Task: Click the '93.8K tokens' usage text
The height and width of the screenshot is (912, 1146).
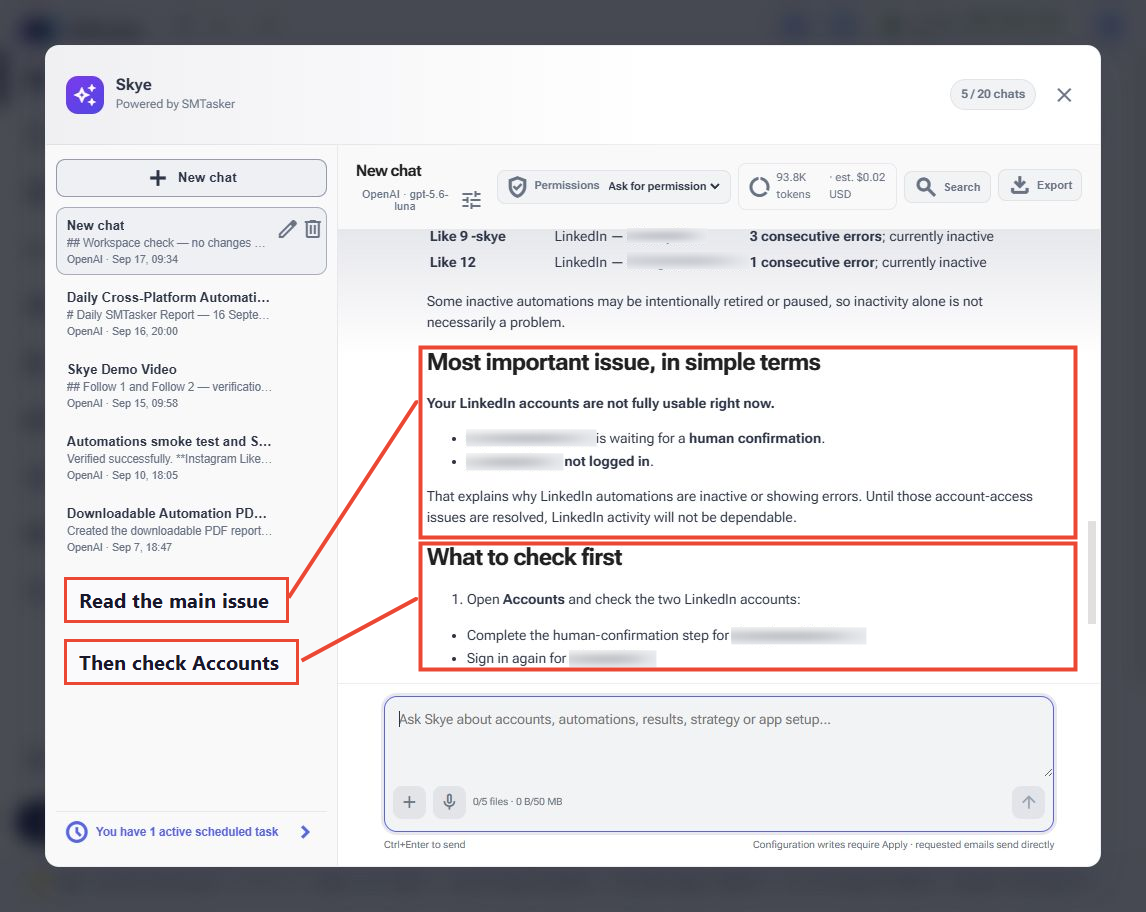Action: [x=793, y=186]
